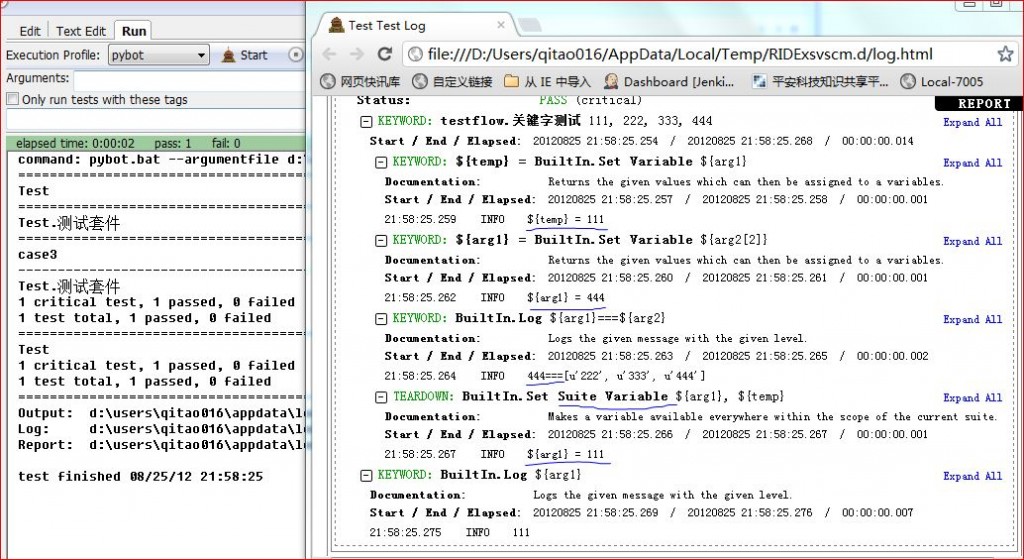
Task: Click the browser Forward arrow
Action: point(357,54)
